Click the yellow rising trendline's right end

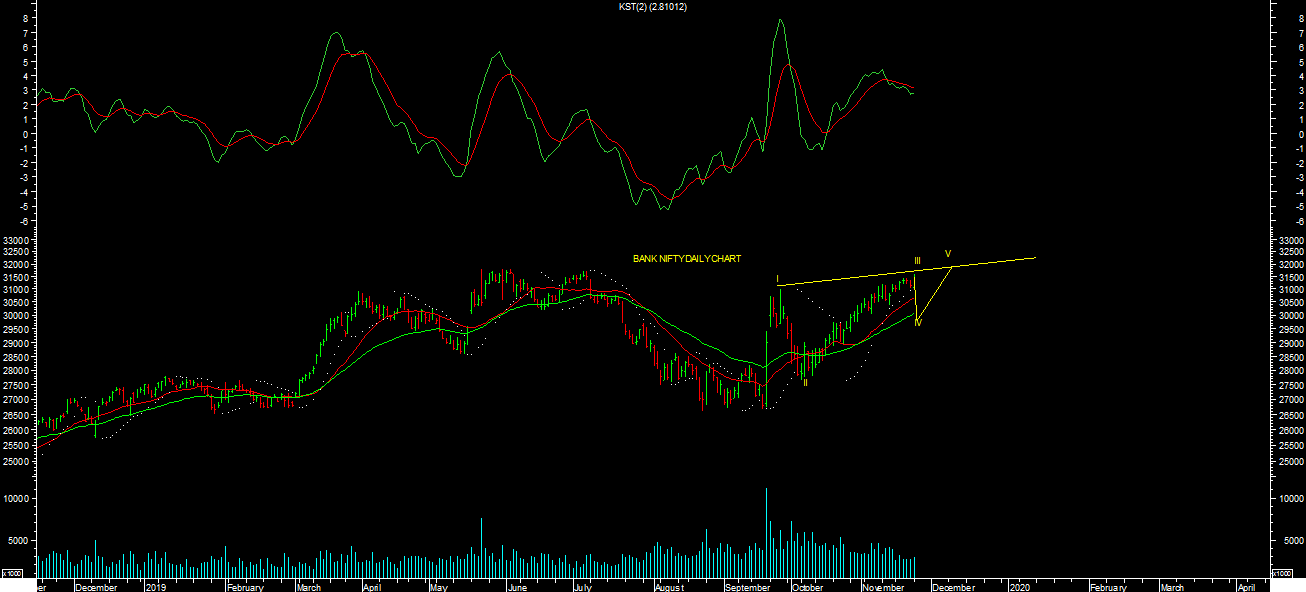click(x=1033, y=258)
